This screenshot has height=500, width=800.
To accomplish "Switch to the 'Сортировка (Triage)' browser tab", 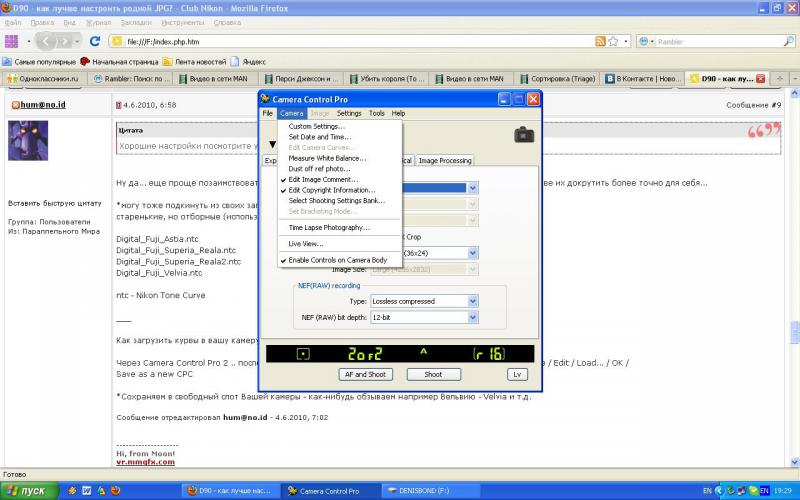I will [x=558, y=79].
